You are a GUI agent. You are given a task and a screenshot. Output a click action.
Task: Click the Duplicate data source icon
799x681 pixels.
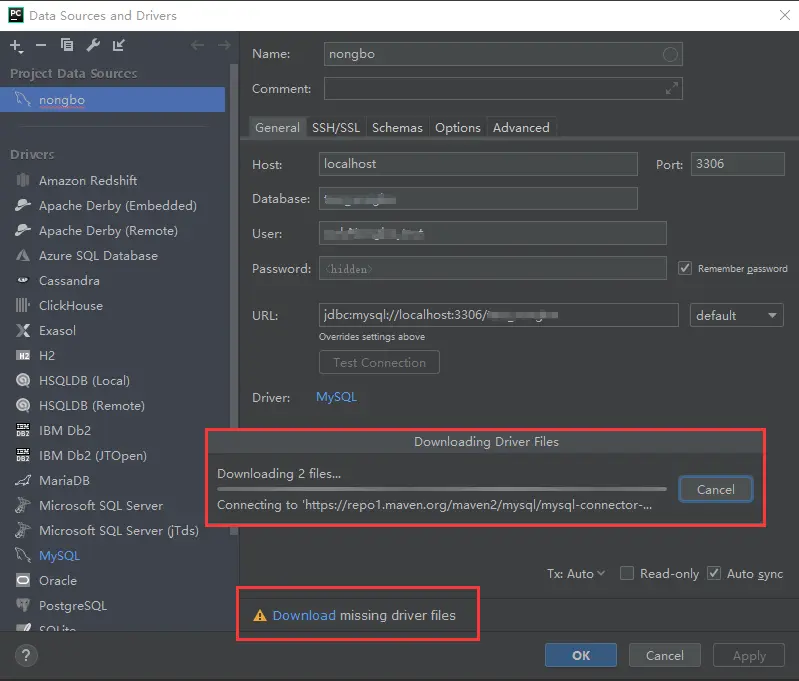[67, 45]
